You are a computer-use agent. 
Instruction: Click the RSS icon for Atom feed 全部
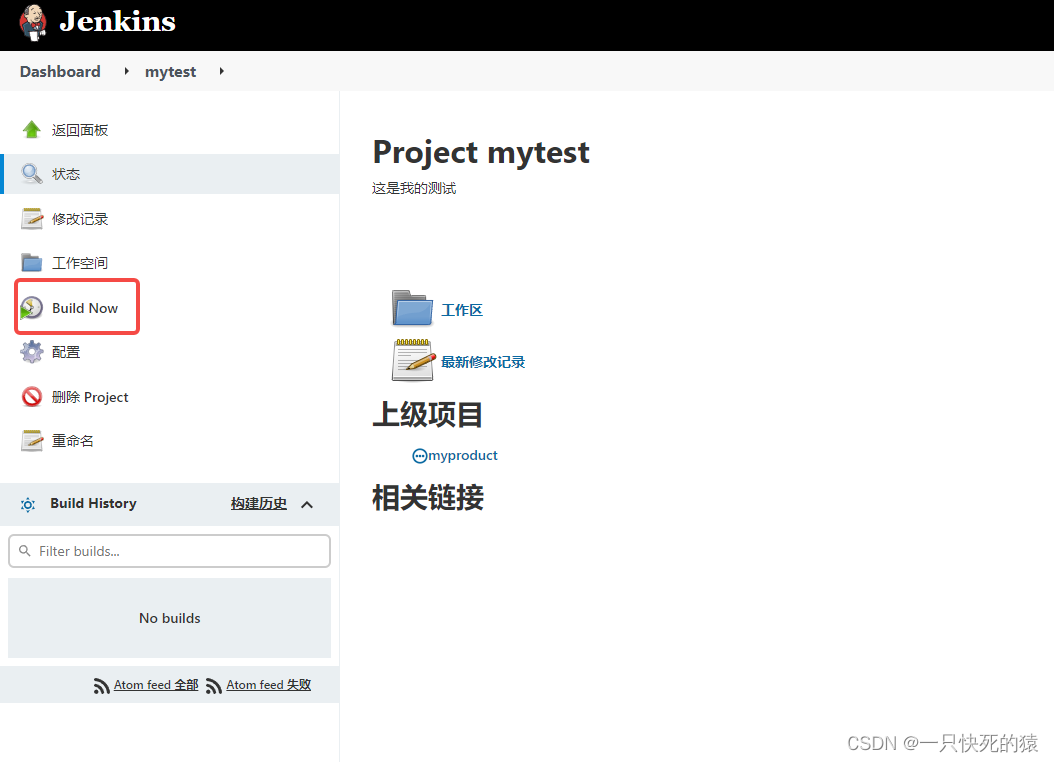pos(102,686)
